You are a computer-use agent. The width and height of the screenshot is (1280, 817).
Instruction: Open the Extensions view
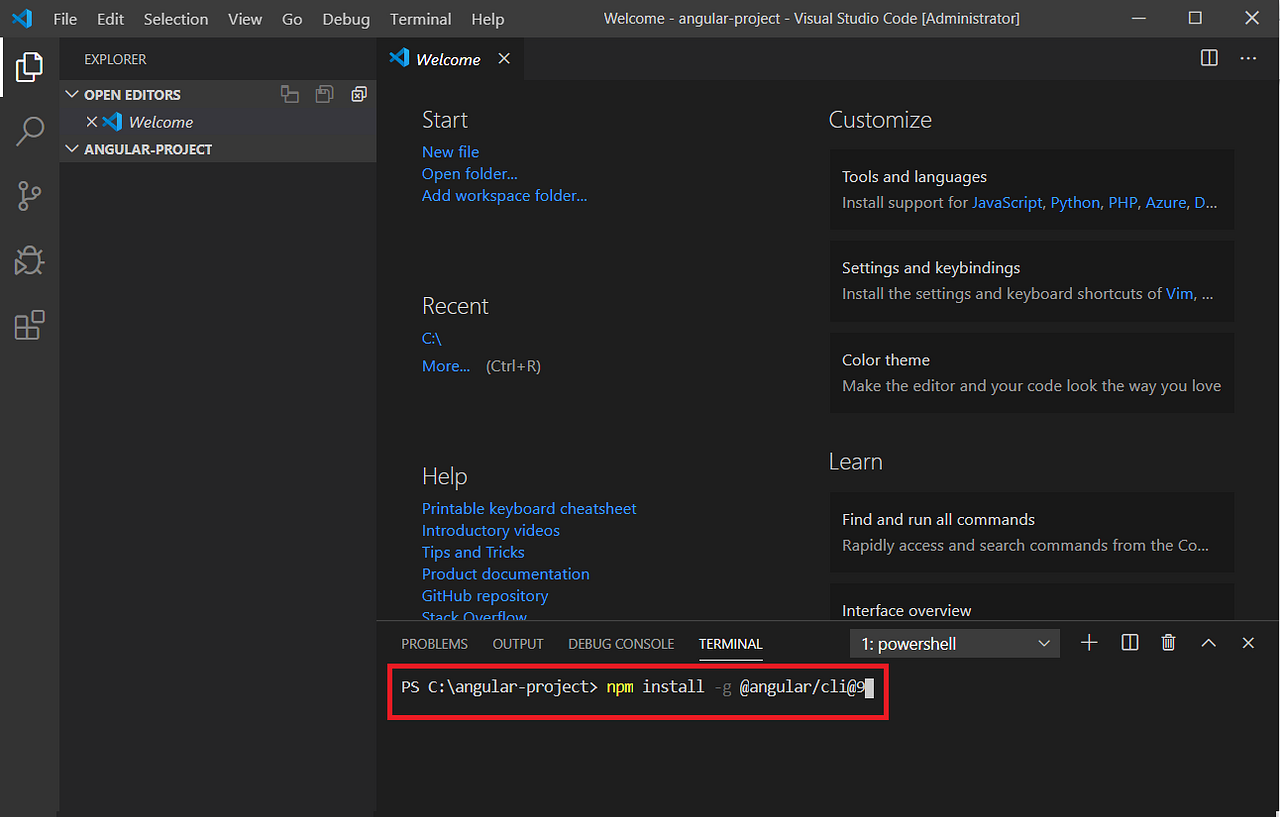click(x=30, y=324)
